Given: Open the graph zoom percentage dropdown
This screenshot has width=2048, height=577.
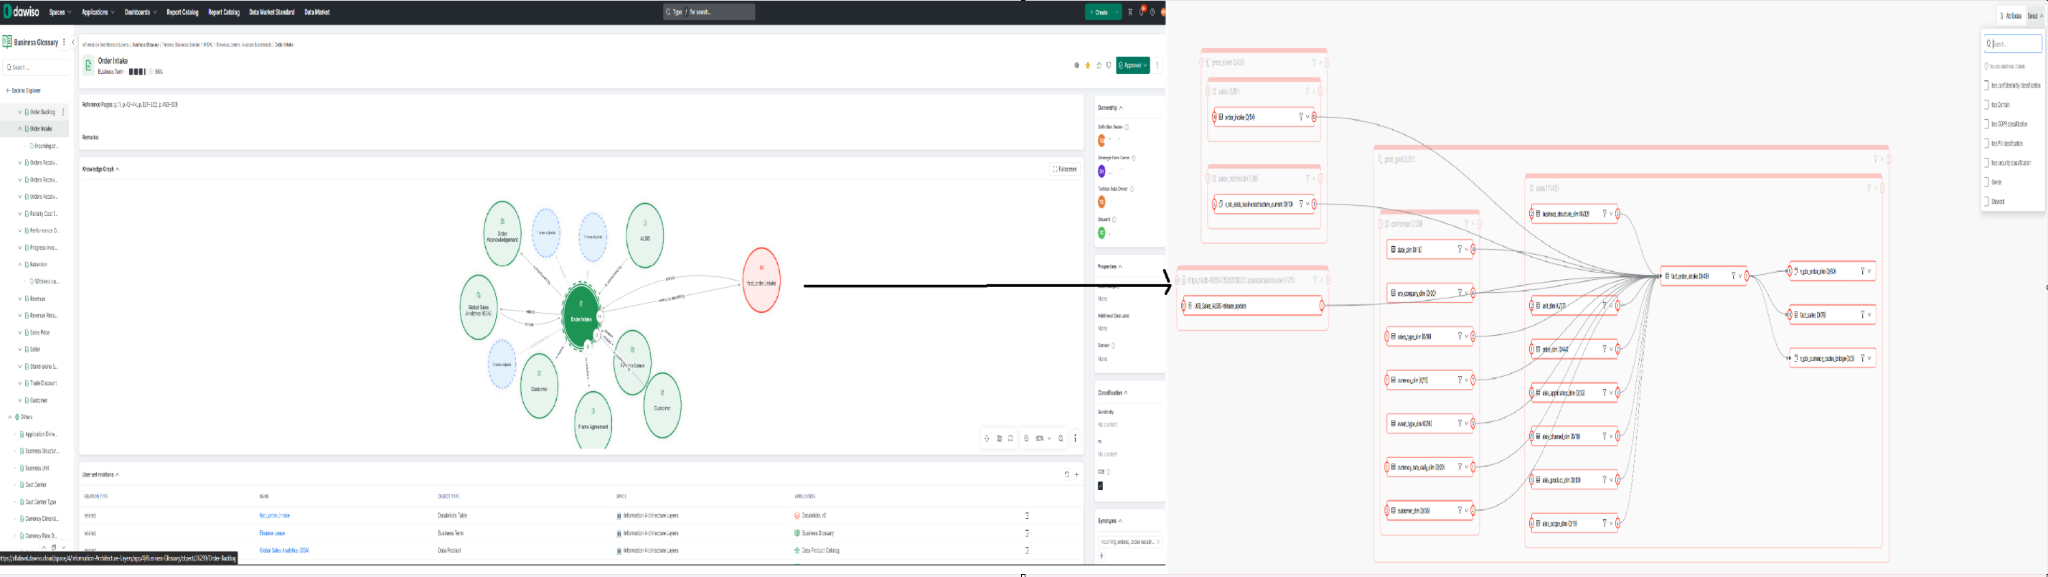Looking at the screenshot, I should click(x=1043, y=438).
